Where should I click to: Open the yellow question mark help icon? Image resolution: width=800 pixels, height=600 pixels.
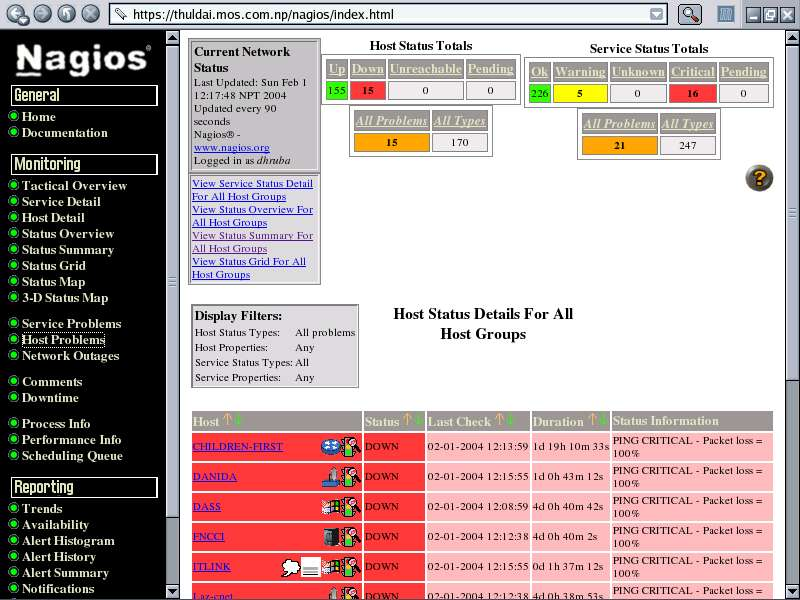click(x=759, y=178)
